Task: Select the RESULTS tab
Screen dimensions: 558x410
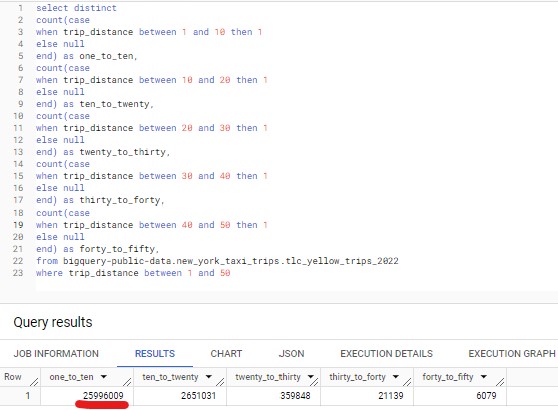Action: click(x=155, y=353)
